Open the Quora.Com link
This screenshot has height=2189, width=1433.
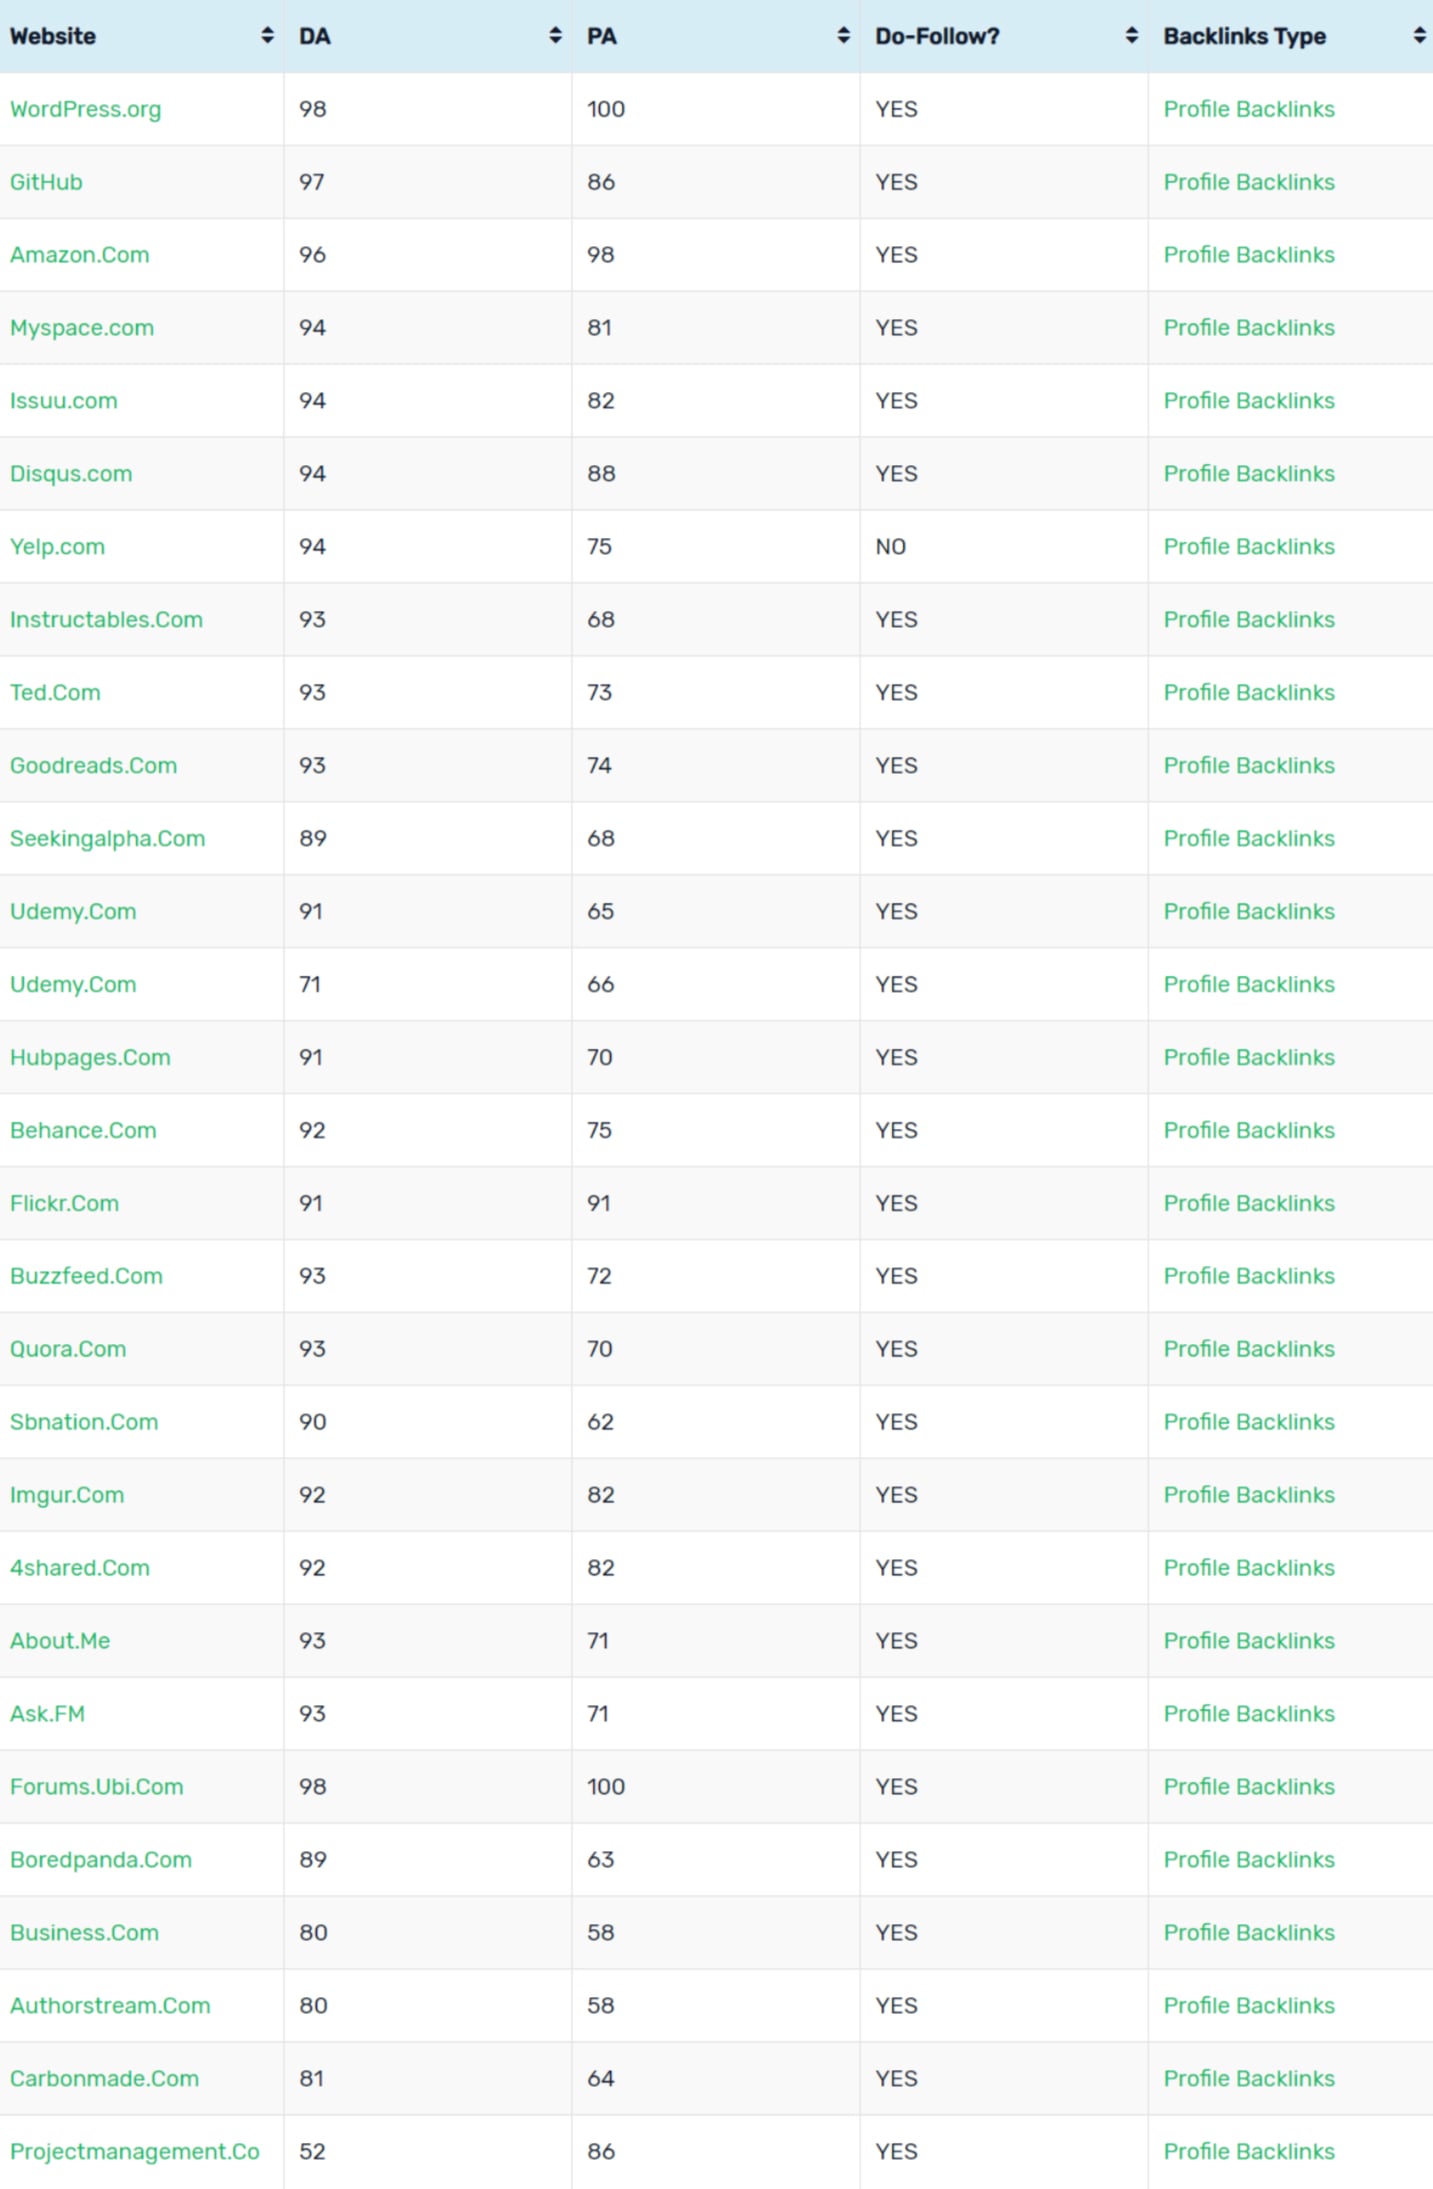68,1349
